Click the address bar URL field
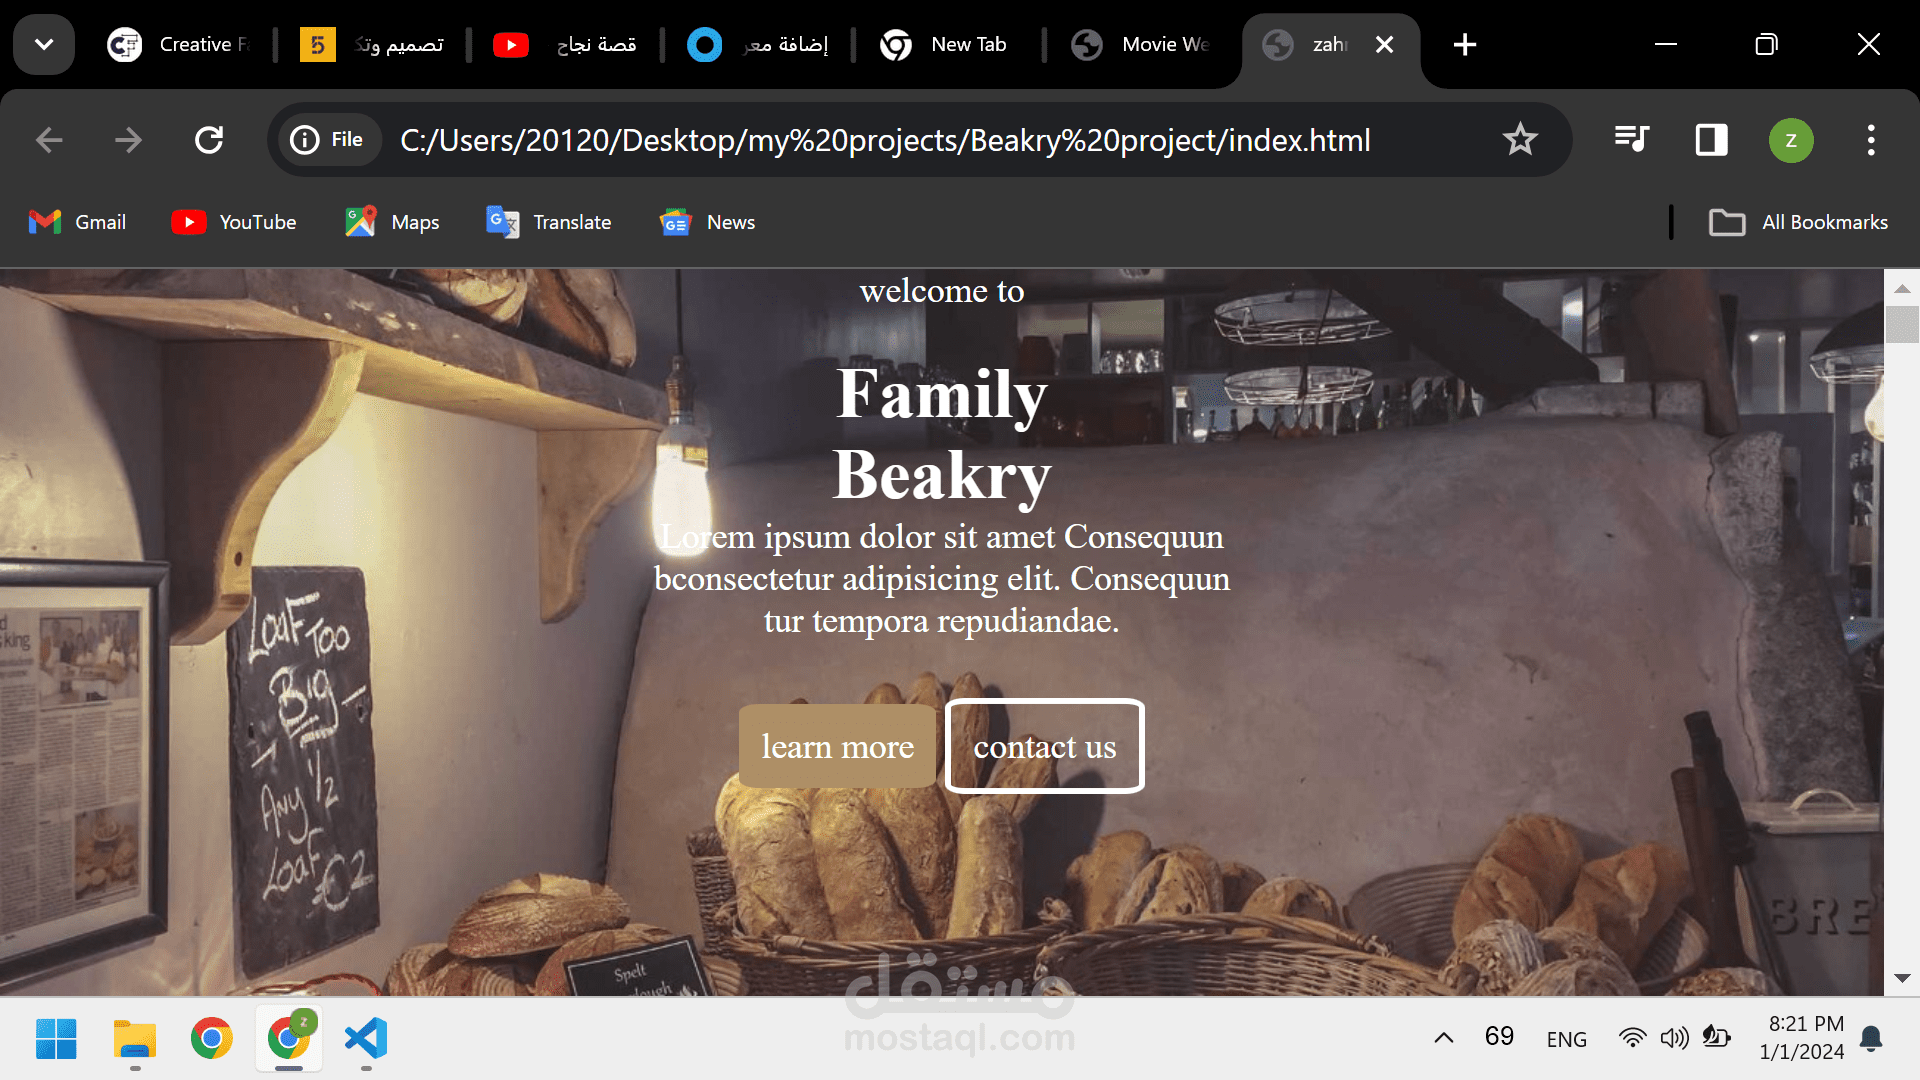Viewport: 1920px width, 1080px height. click(885, 140)
